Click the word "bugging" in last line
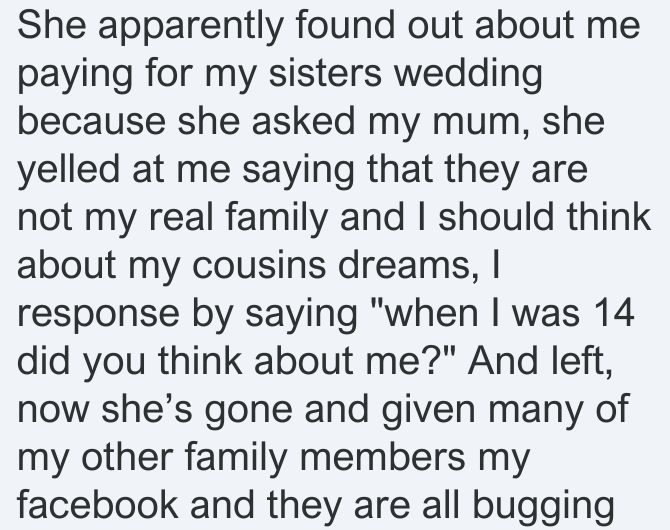Image resolution: width=670 pixels, height=530 pixels. pos(543,507)
